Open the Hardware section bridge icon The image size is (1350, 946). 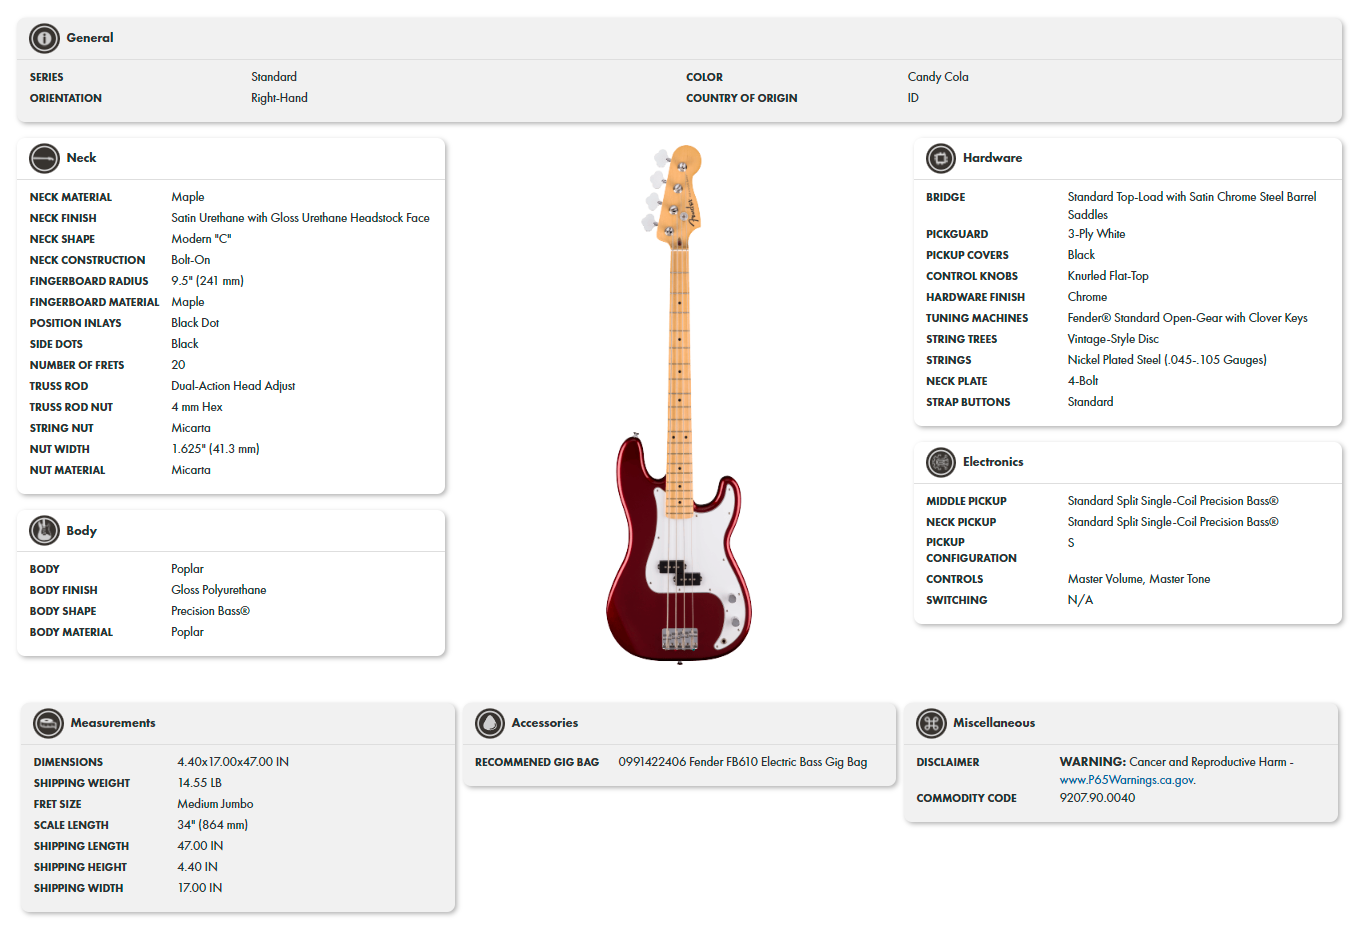pyautogui.click(x=940, y=158)
